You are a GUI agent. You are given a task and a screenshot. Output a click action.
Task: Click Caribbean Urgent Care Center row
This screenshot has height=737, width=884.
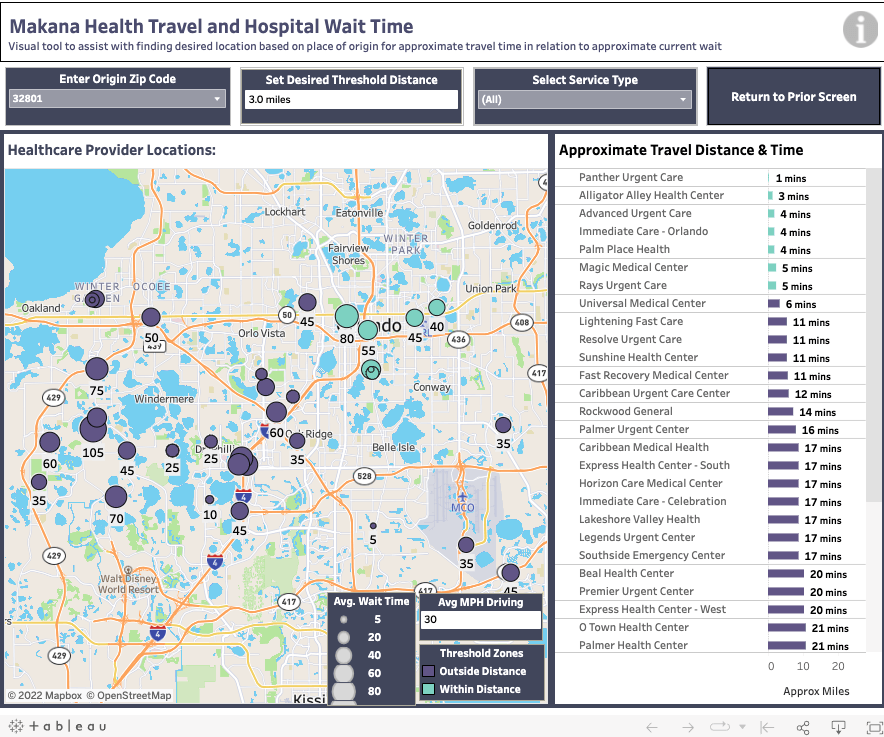(x=710, y=394)
